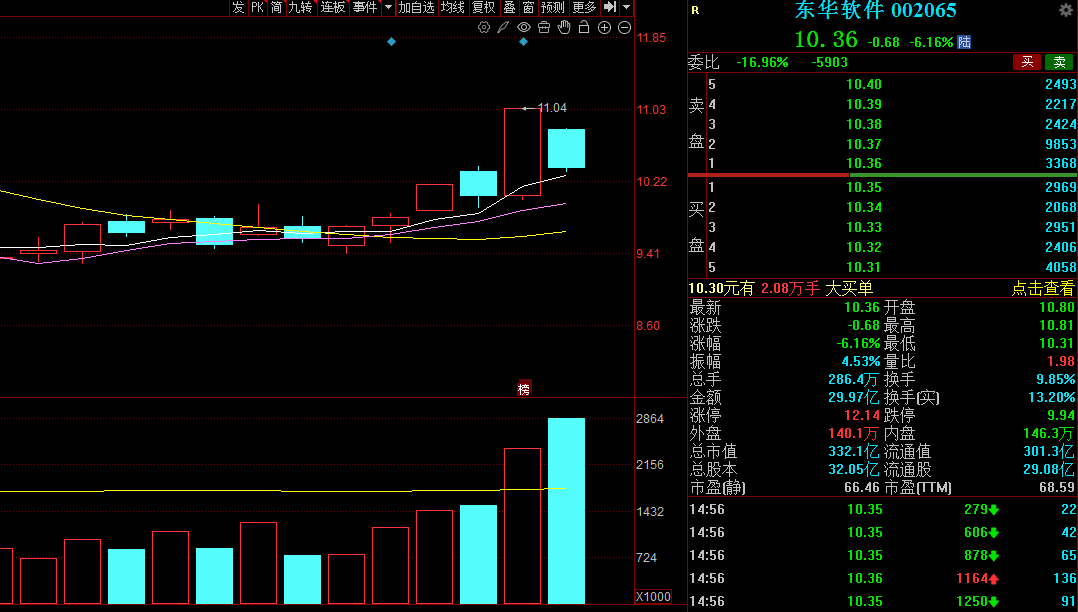Click the tick trade row with volume 1164
Screen dimensions: 1078x612
point(882,578)
